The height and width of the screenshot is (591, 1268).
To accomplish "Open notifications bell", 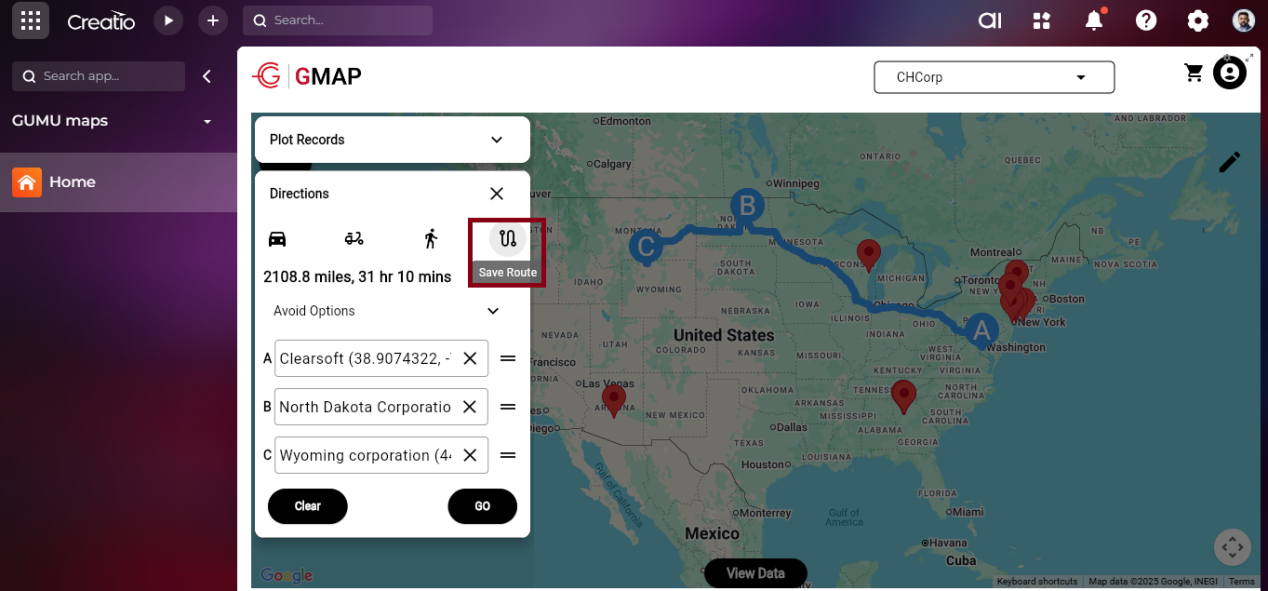I will [1094, 20].
